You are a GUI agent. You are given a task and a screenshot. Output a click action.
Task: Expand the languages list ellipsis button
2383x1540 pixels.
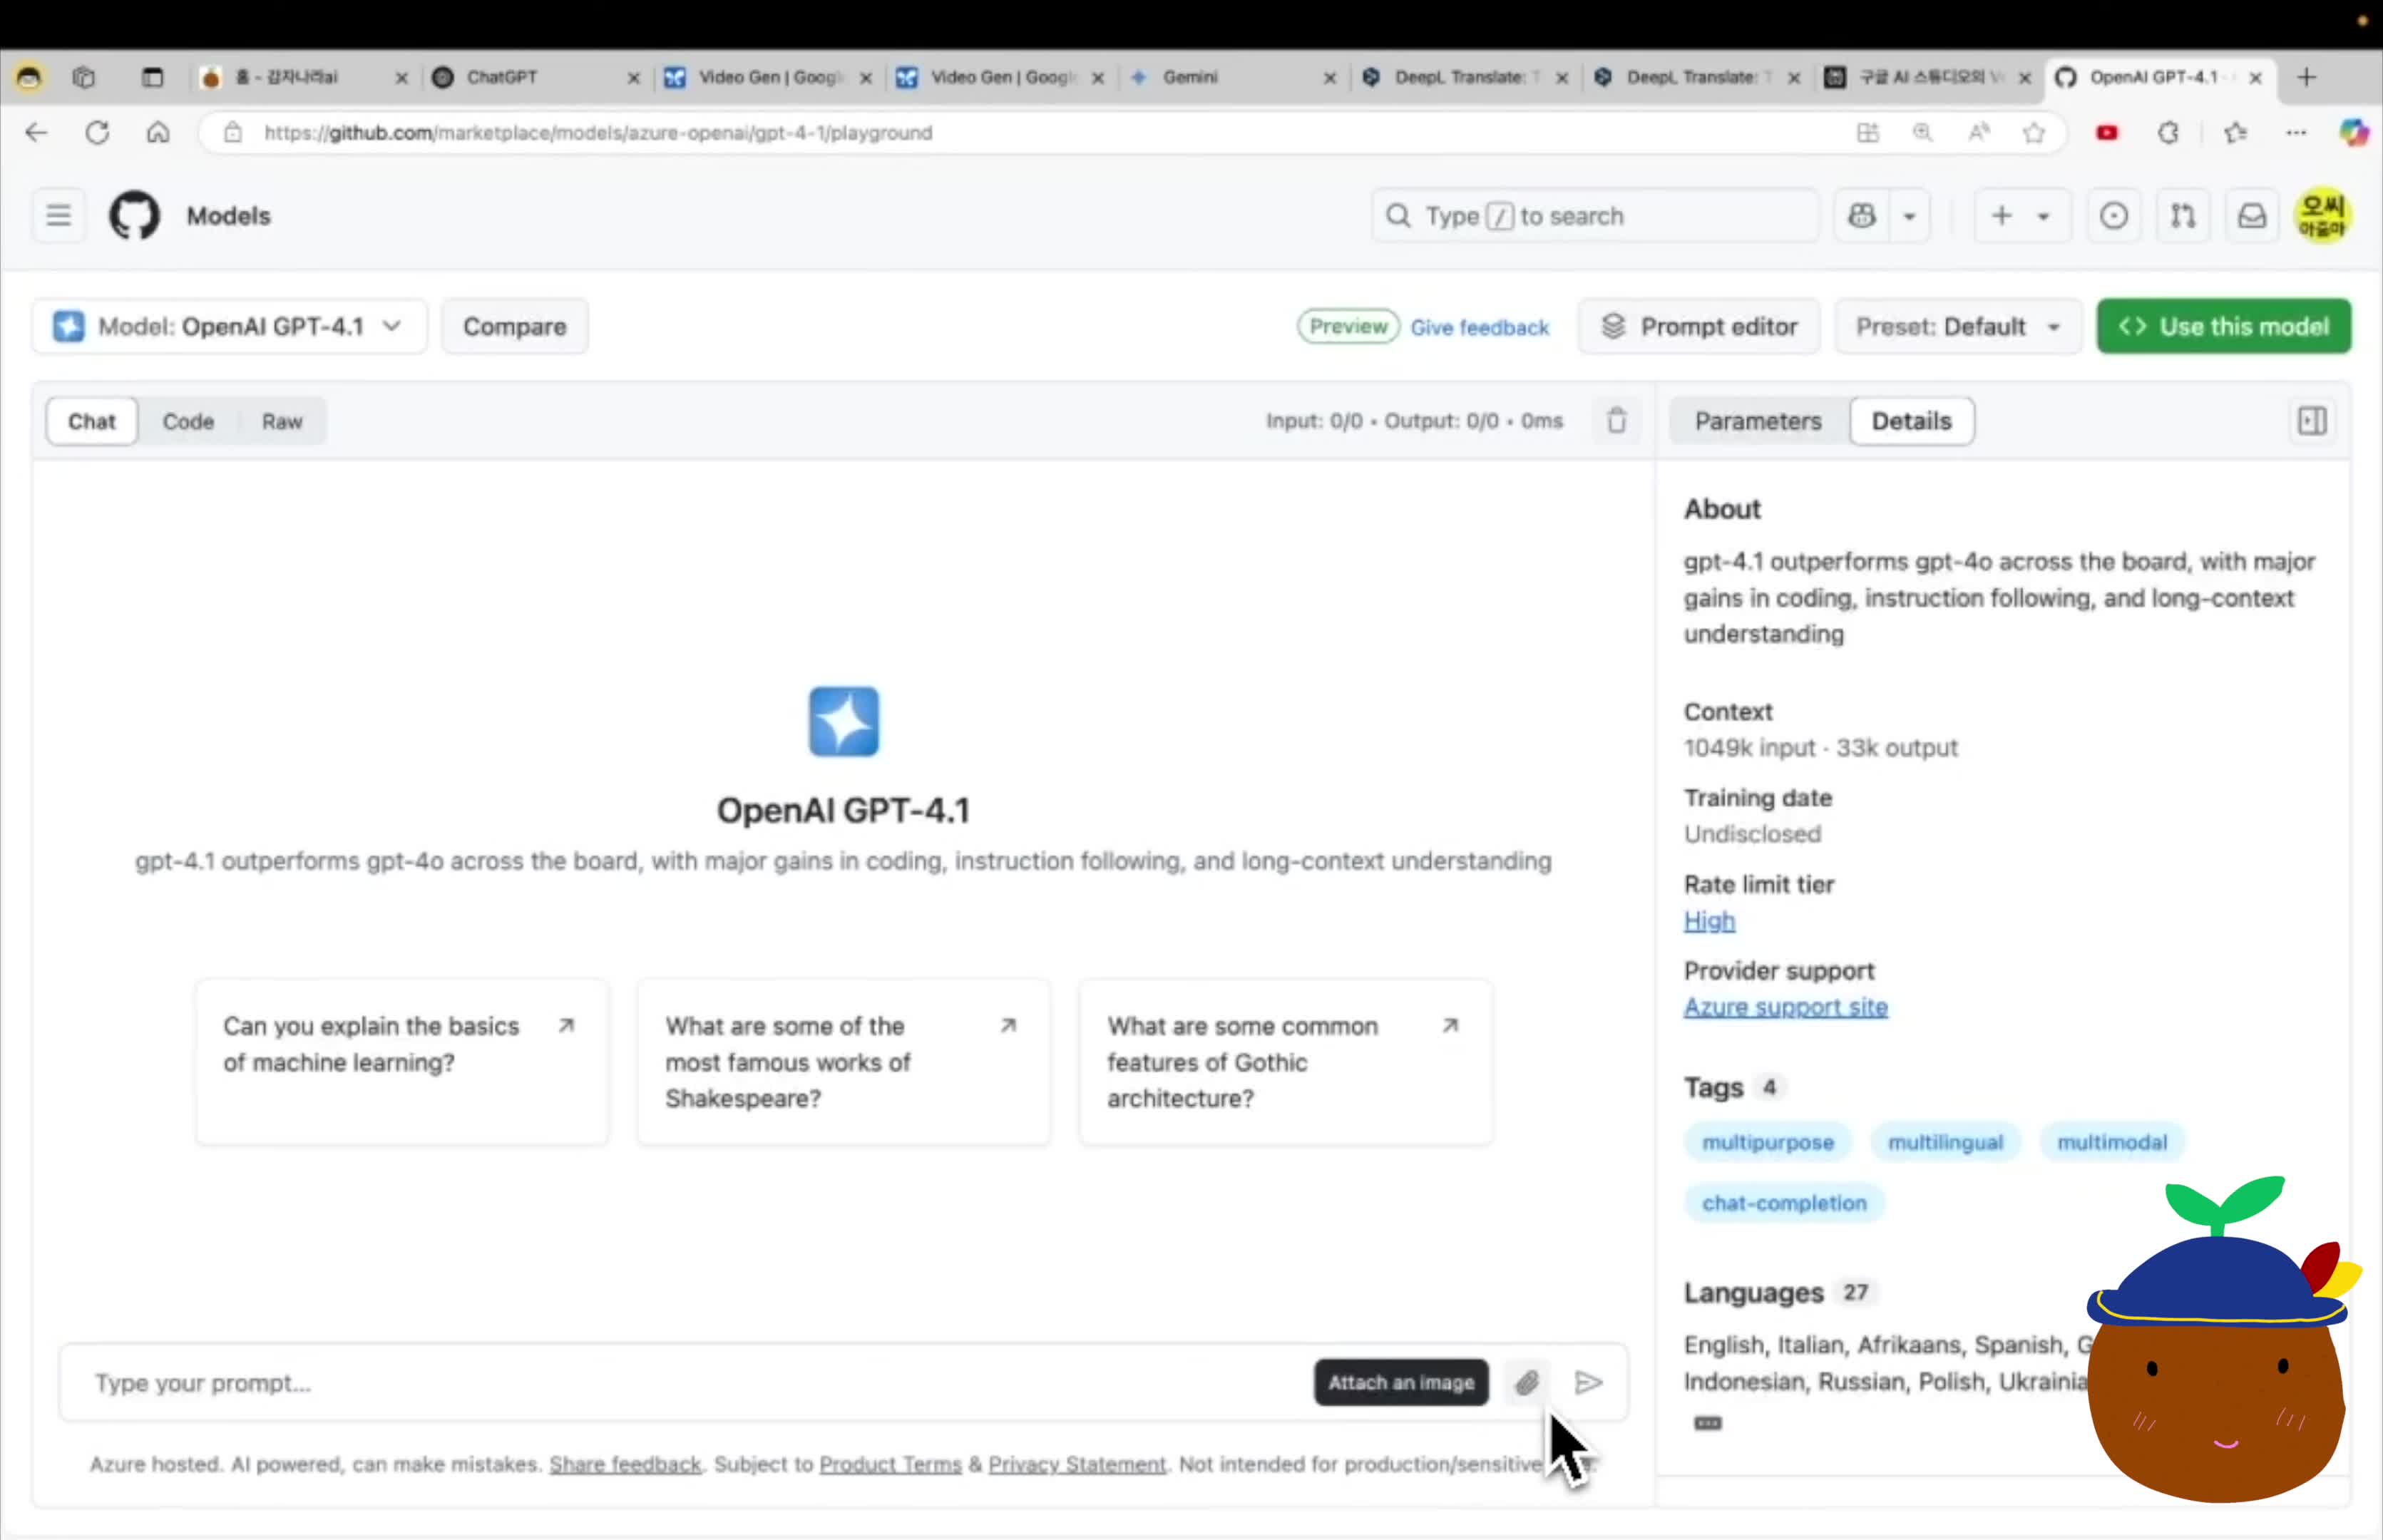(1707, 1423)
